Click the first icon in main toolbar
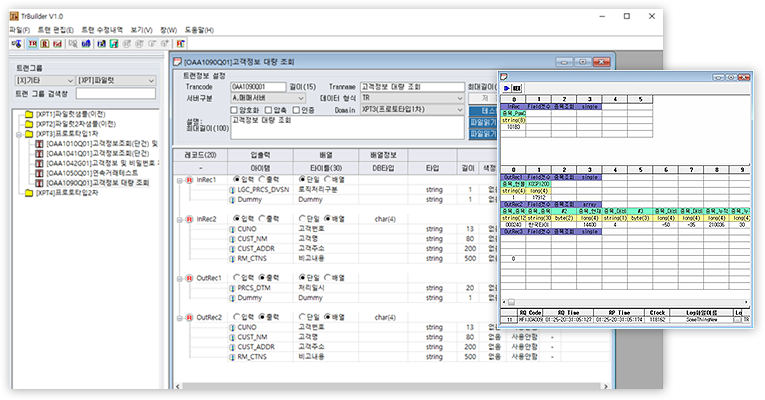Screen dimensions: 765x400 (14, 45)
